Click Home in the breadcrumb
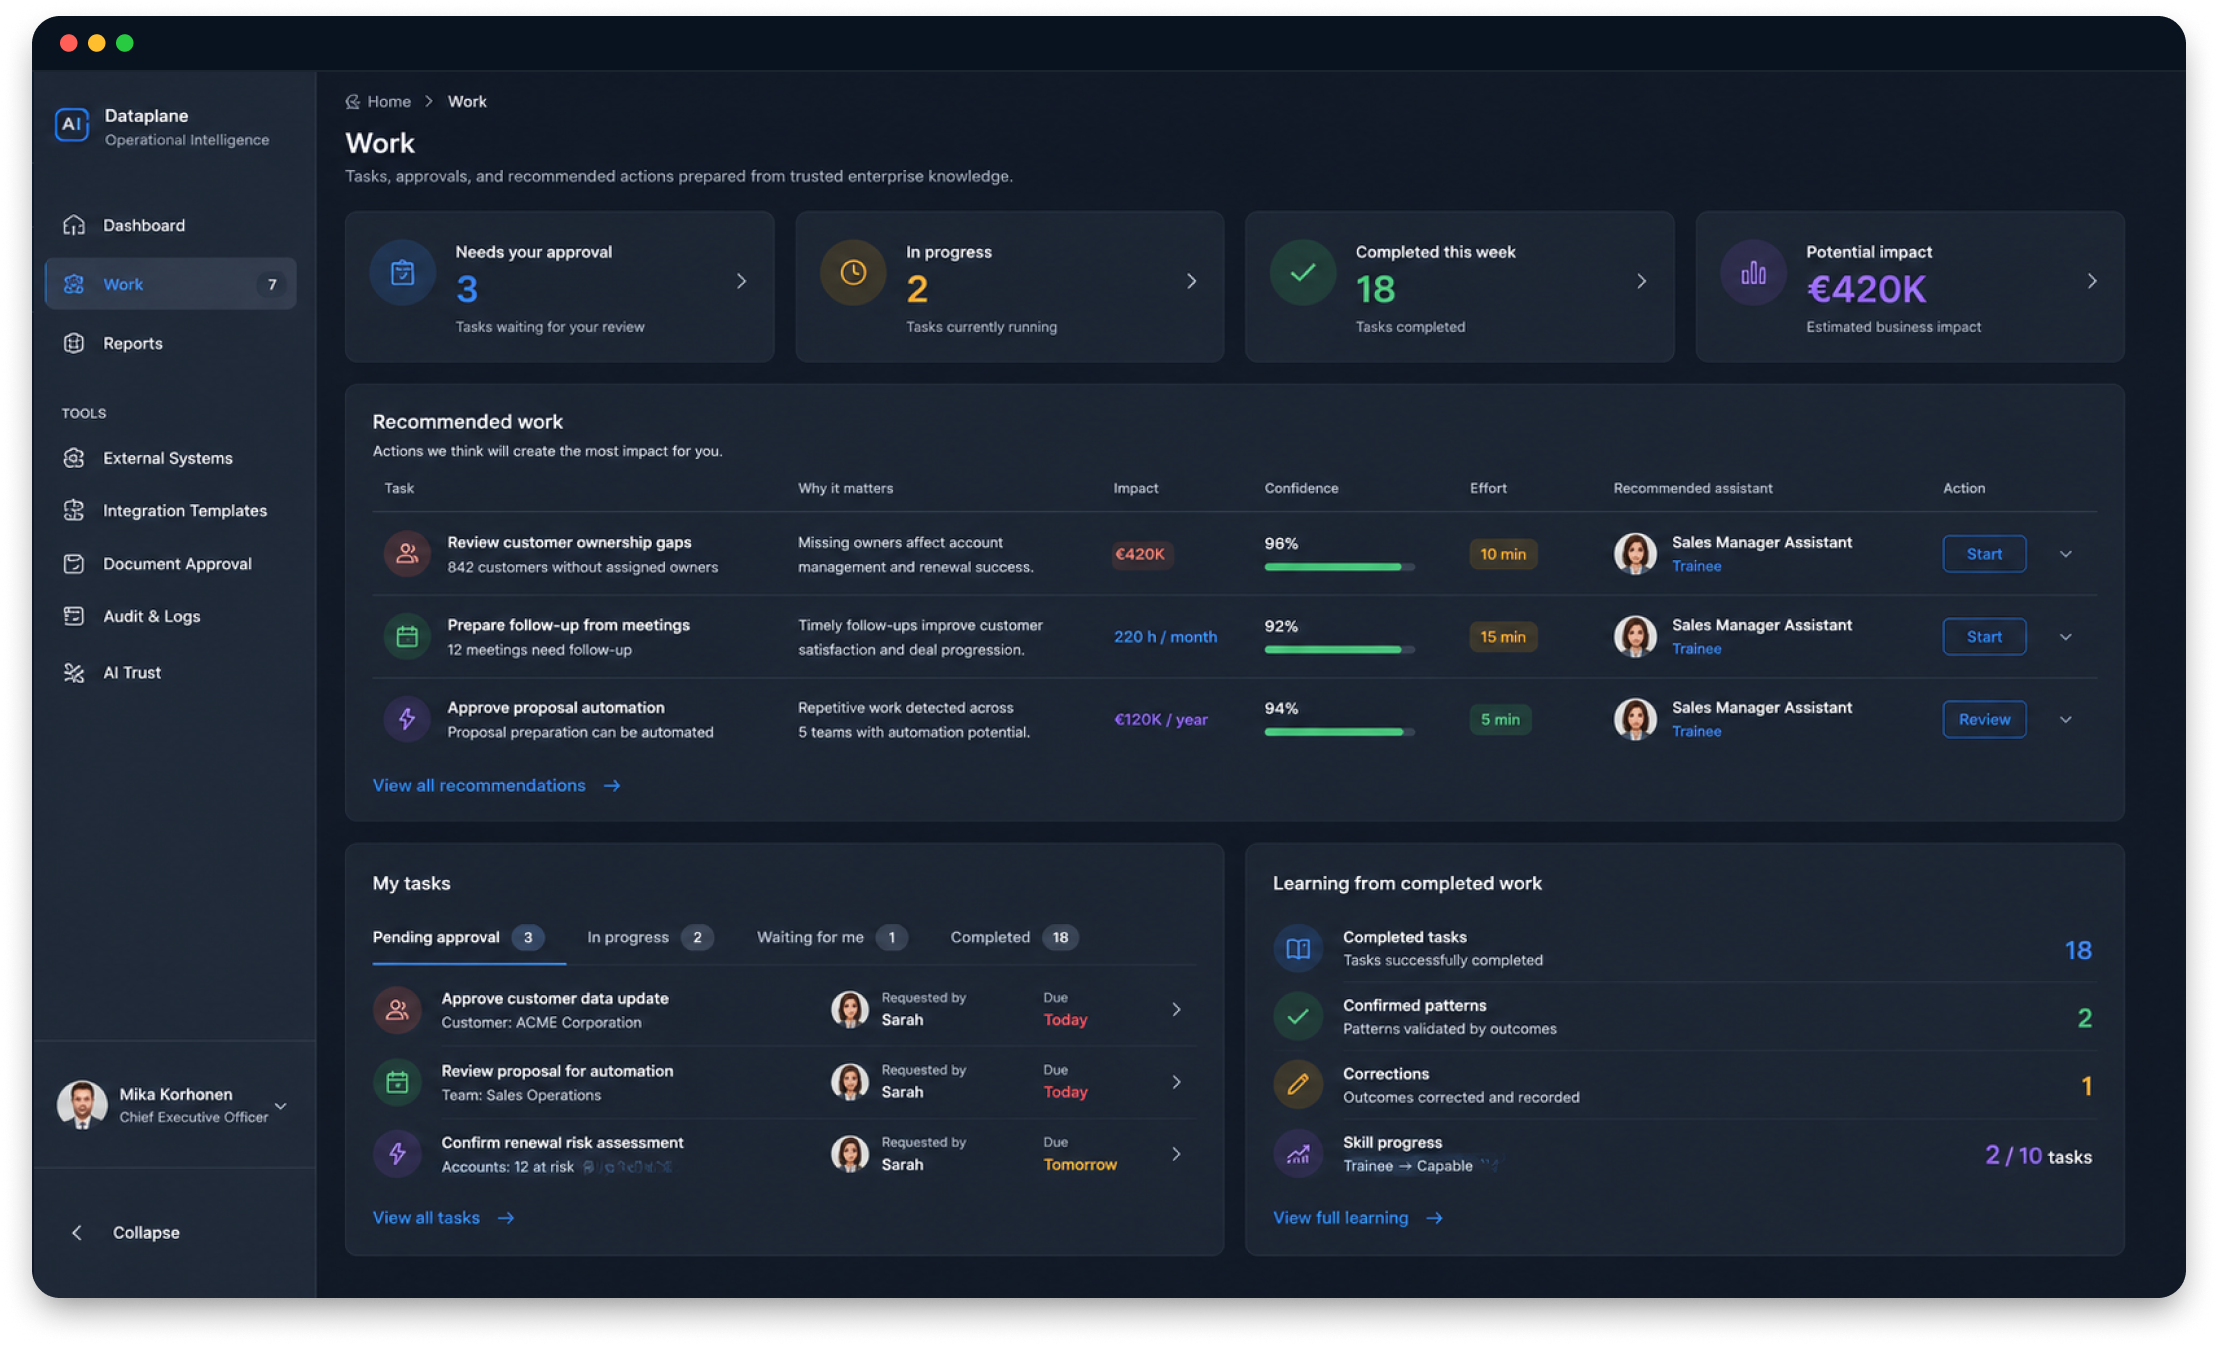This screenshot has height=1346, width=2218. (x=388, y=101)
